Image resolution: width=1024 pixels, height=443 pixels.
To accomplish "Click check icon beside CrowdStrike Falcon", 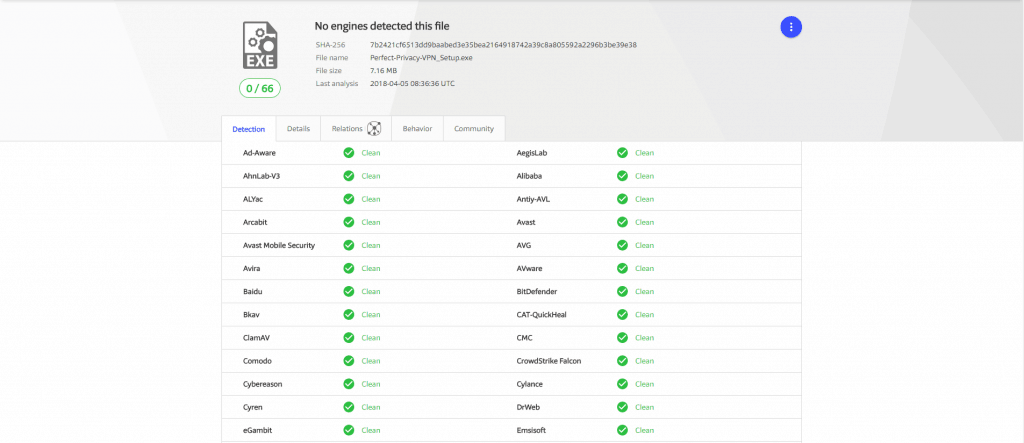I will (622, 361).
